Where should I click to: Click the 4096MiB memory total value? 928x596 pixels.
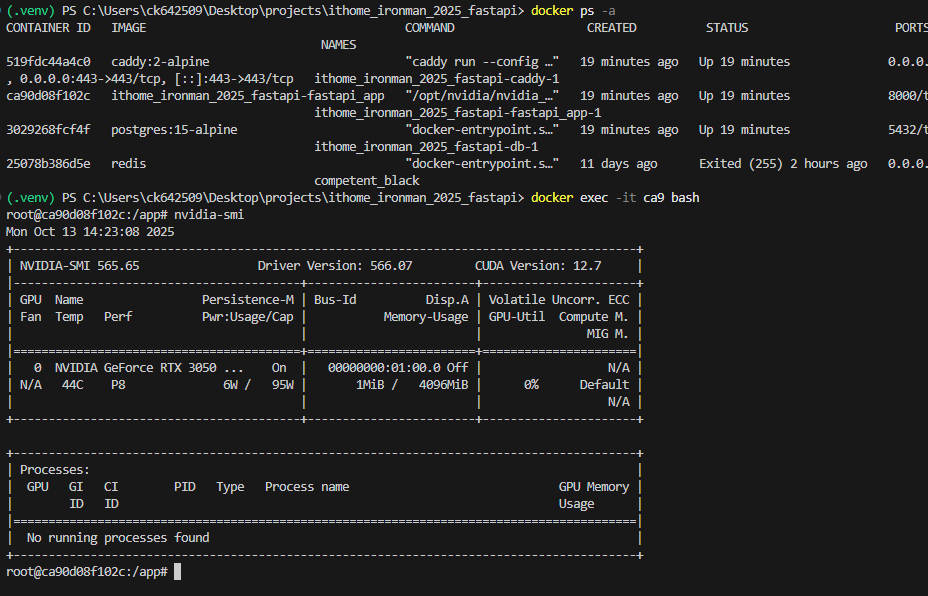(x=443, y=385)
